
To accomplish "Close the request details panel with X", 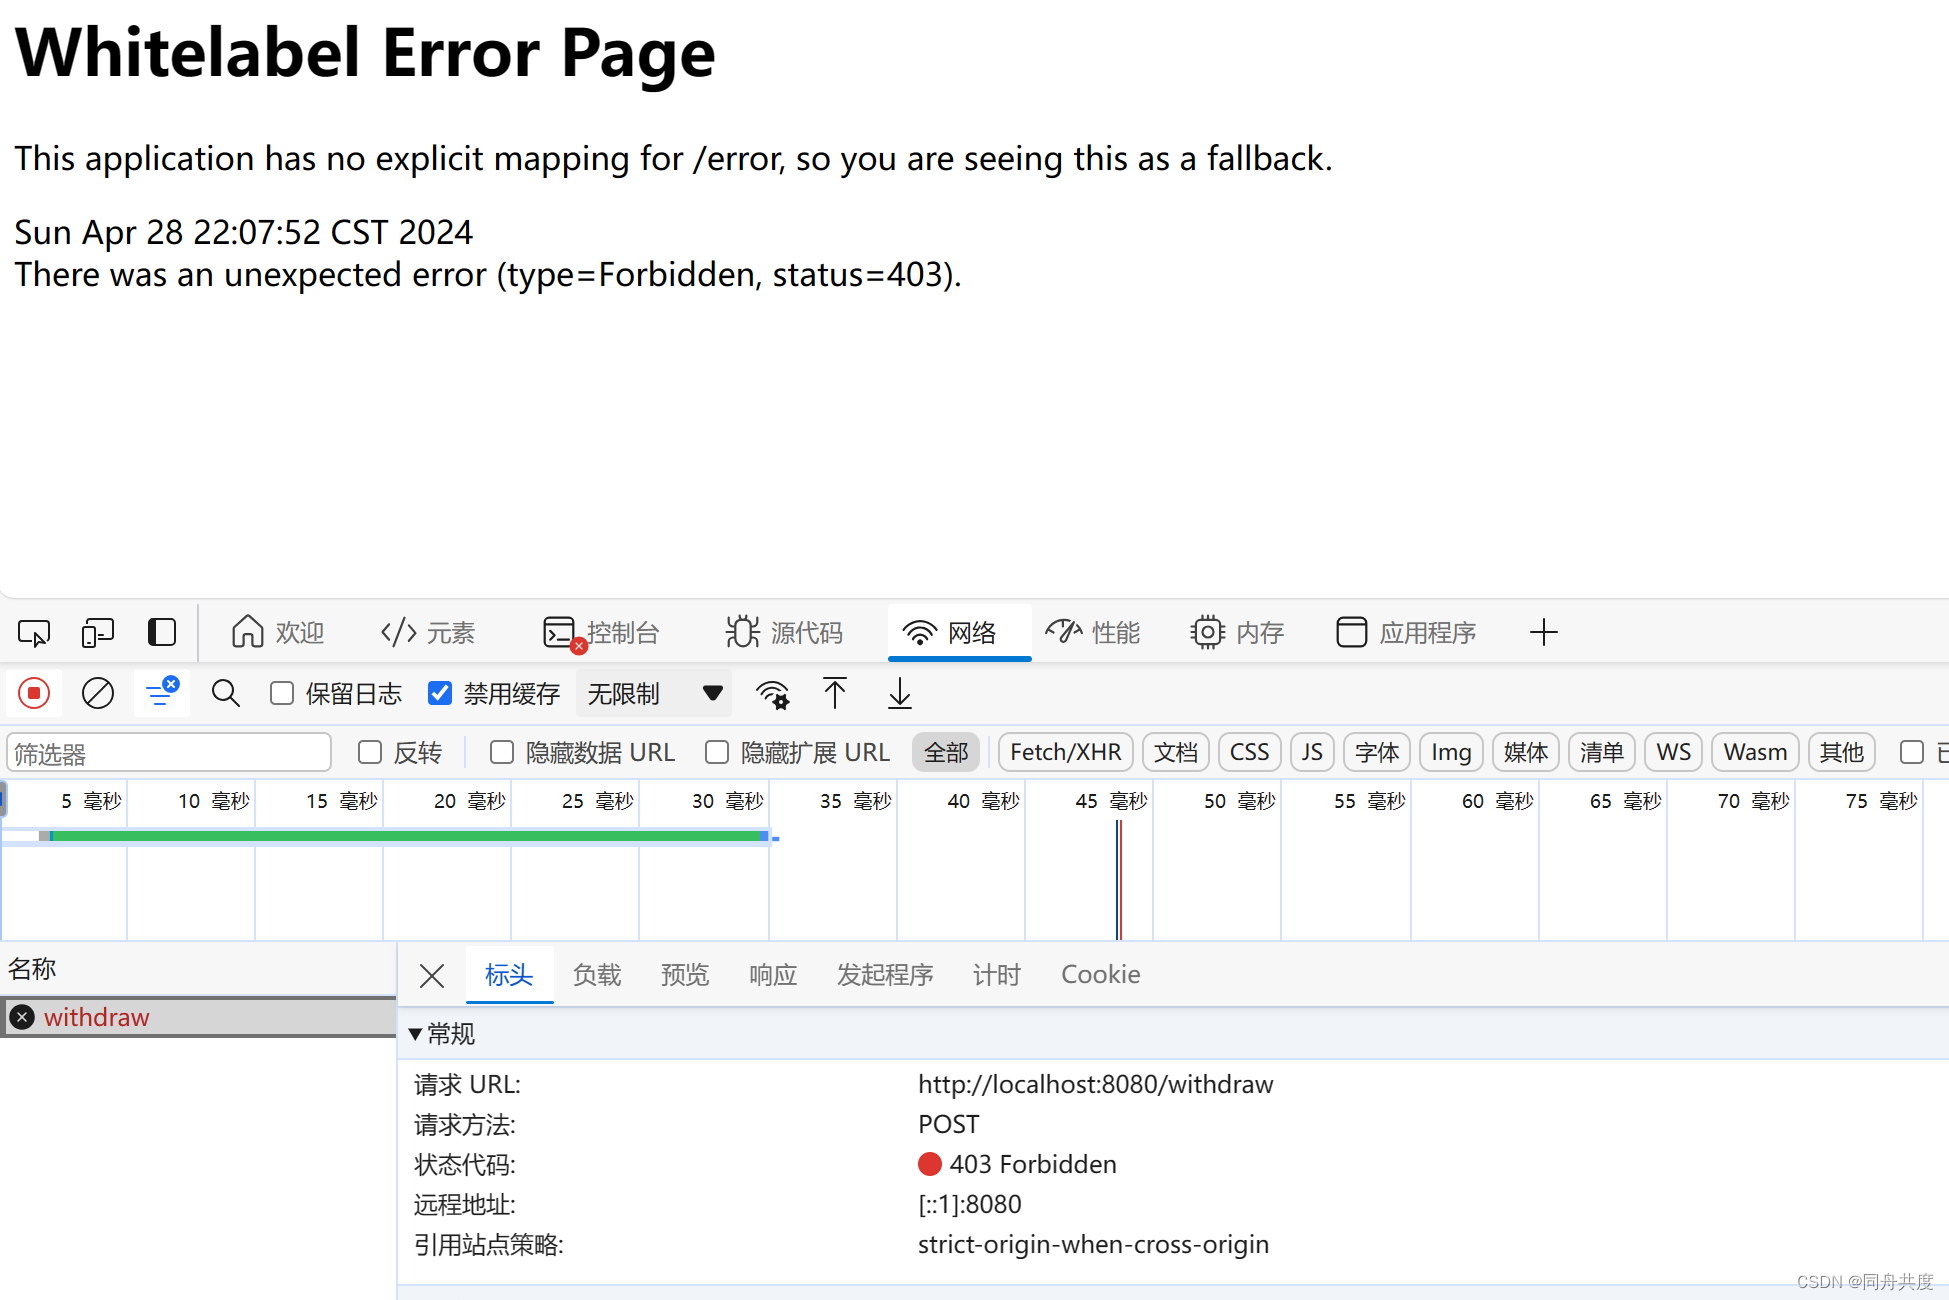I will pos(432,975).
